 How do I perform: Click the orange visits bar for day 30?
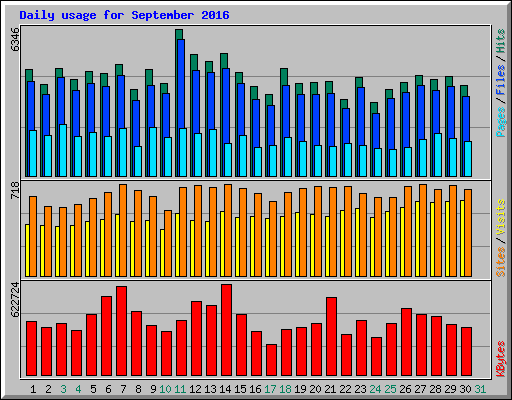(468, 233)
